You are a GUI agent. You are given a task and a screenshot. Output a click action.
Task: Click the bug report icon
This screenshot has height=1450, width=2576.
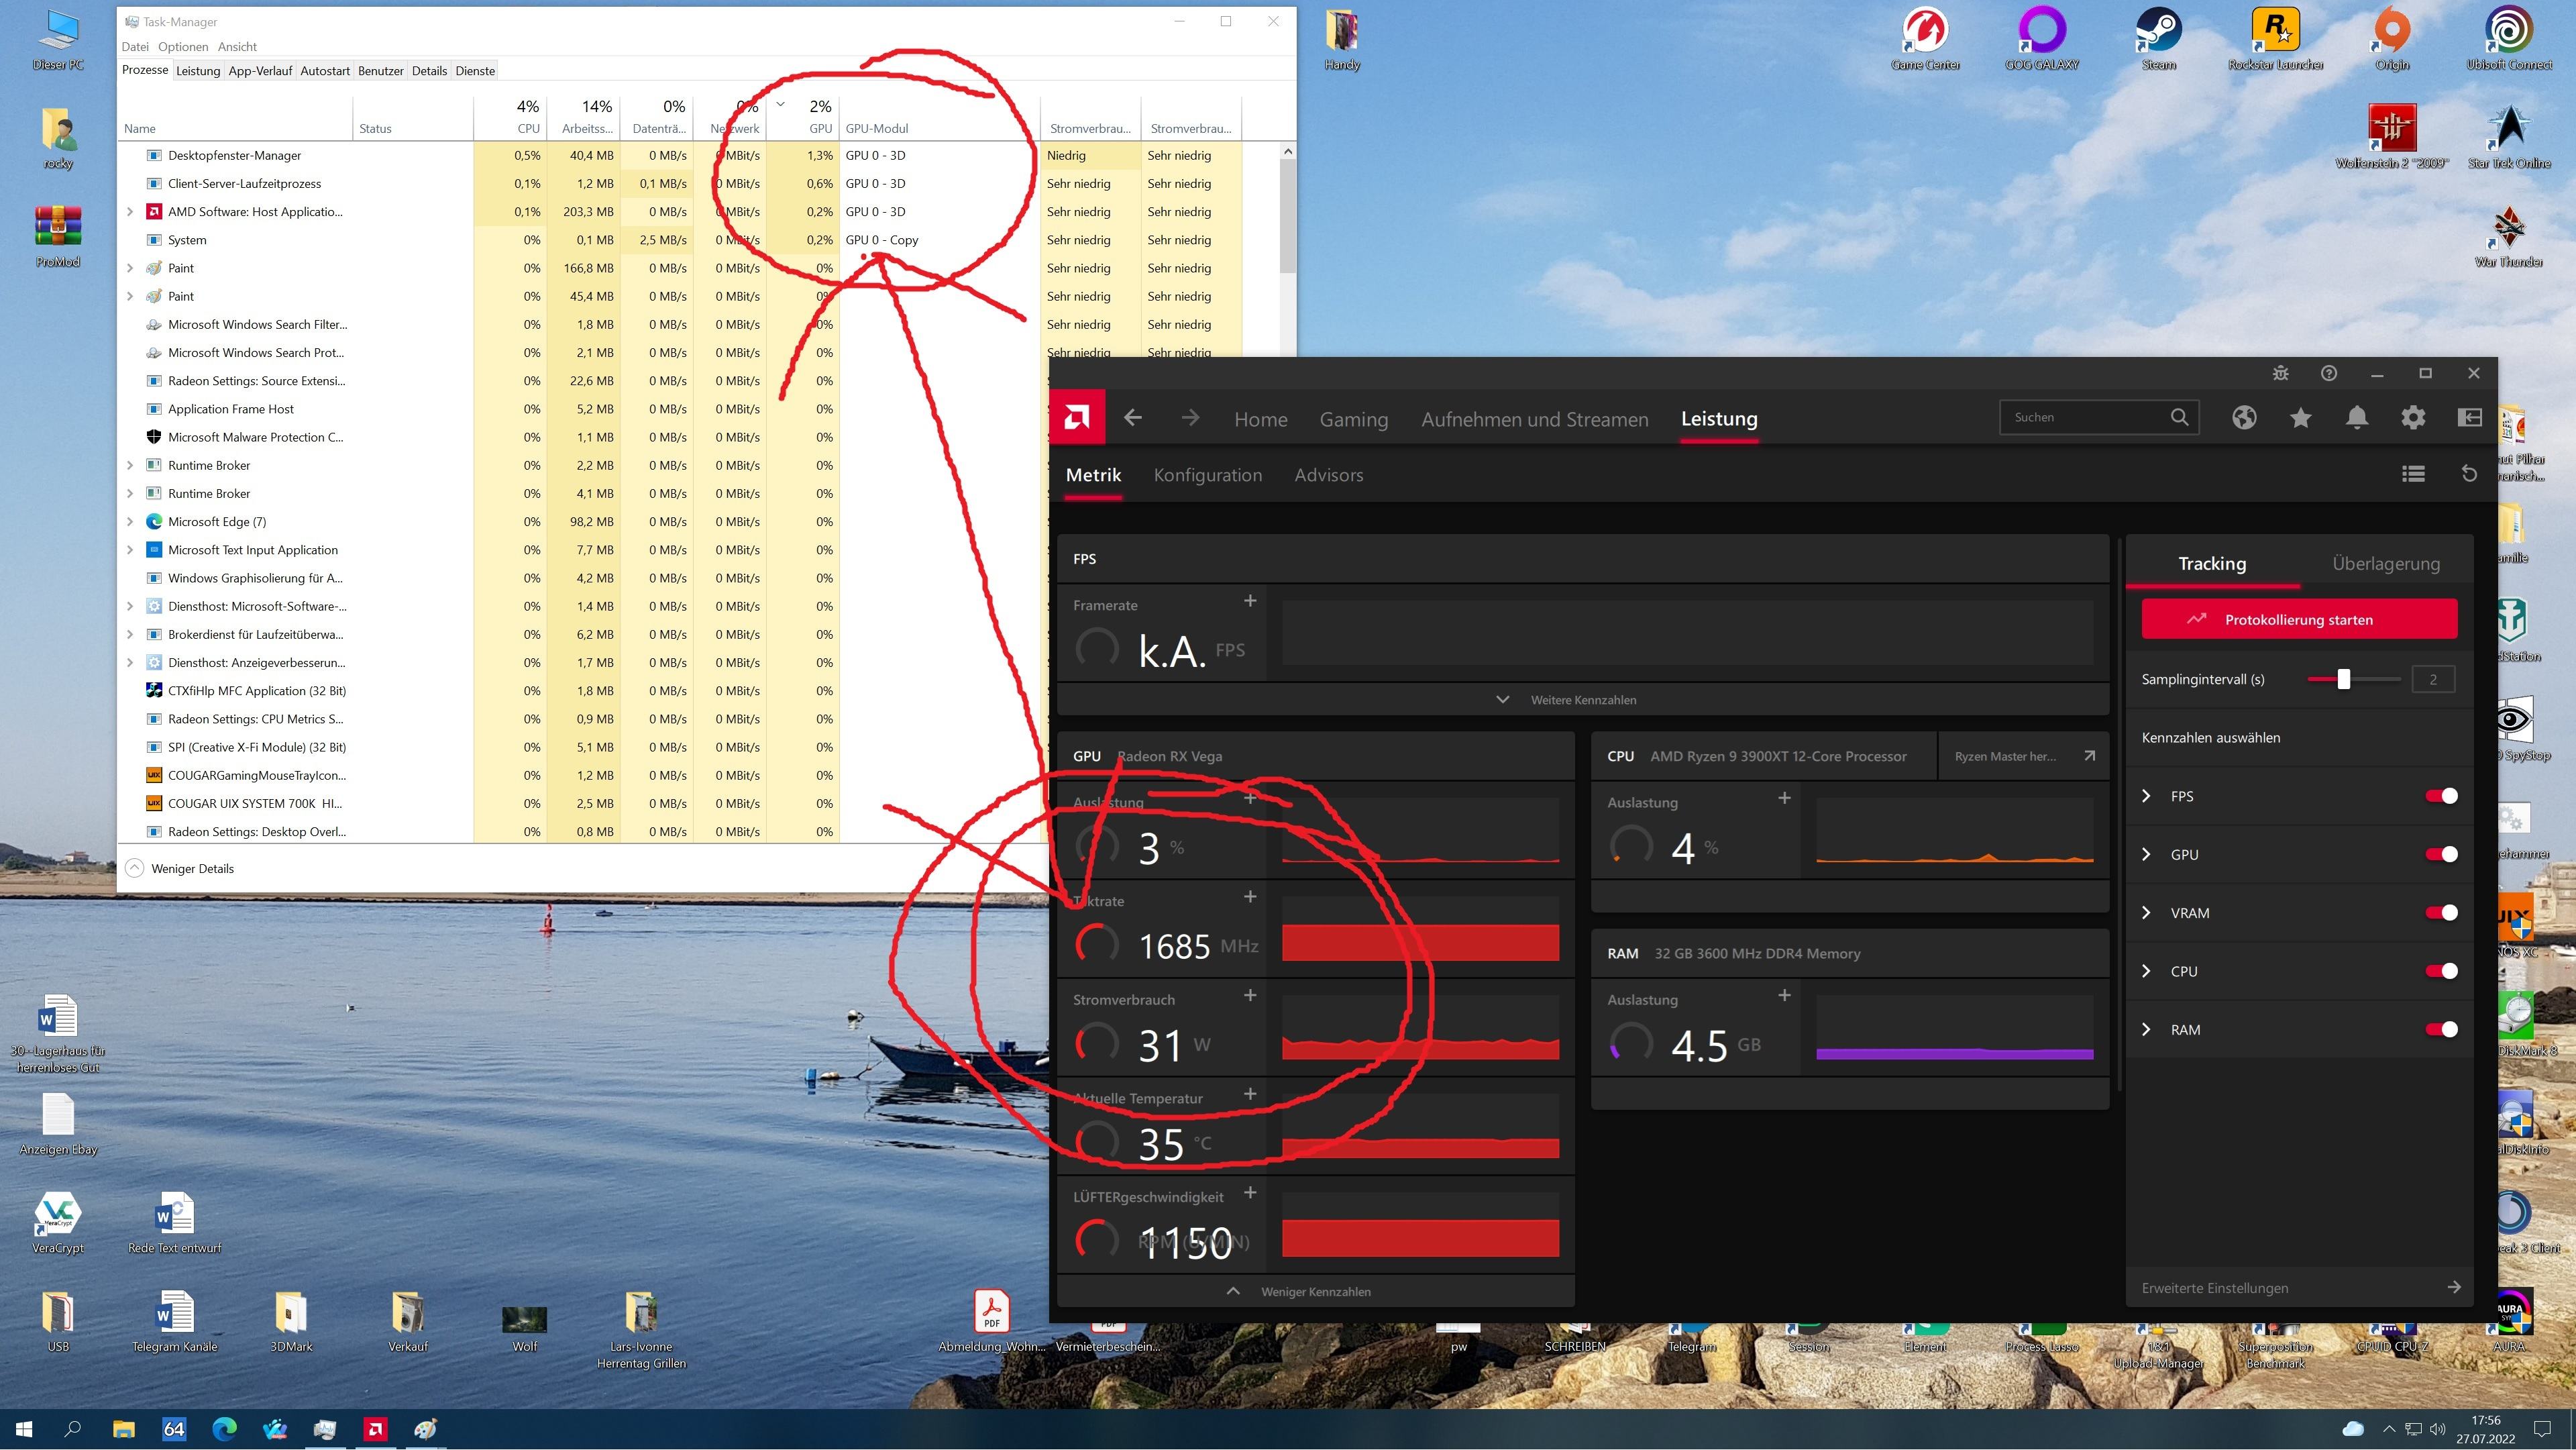pyautogui.click(x=2280, y=373)
